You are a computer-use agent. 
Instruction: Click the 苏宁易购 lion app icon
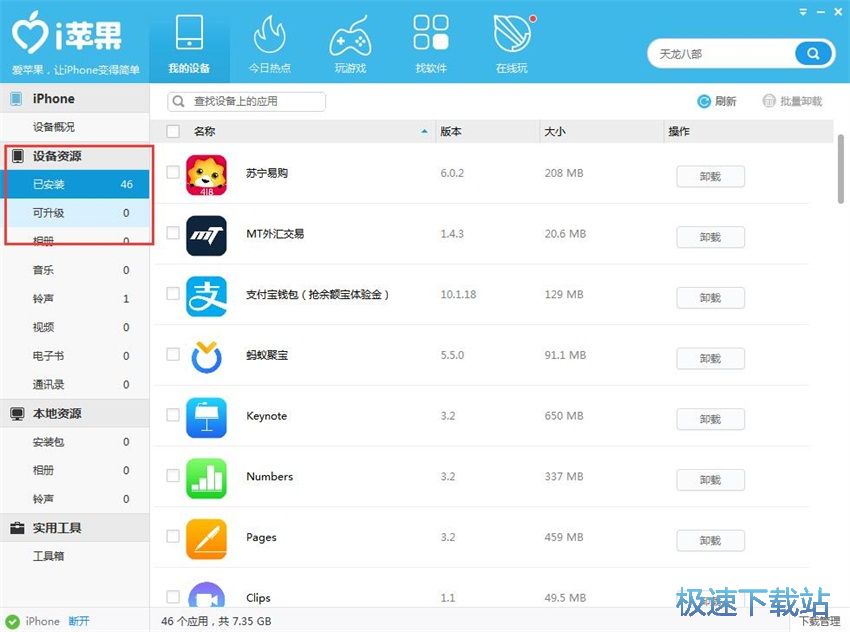click(207, 175)
